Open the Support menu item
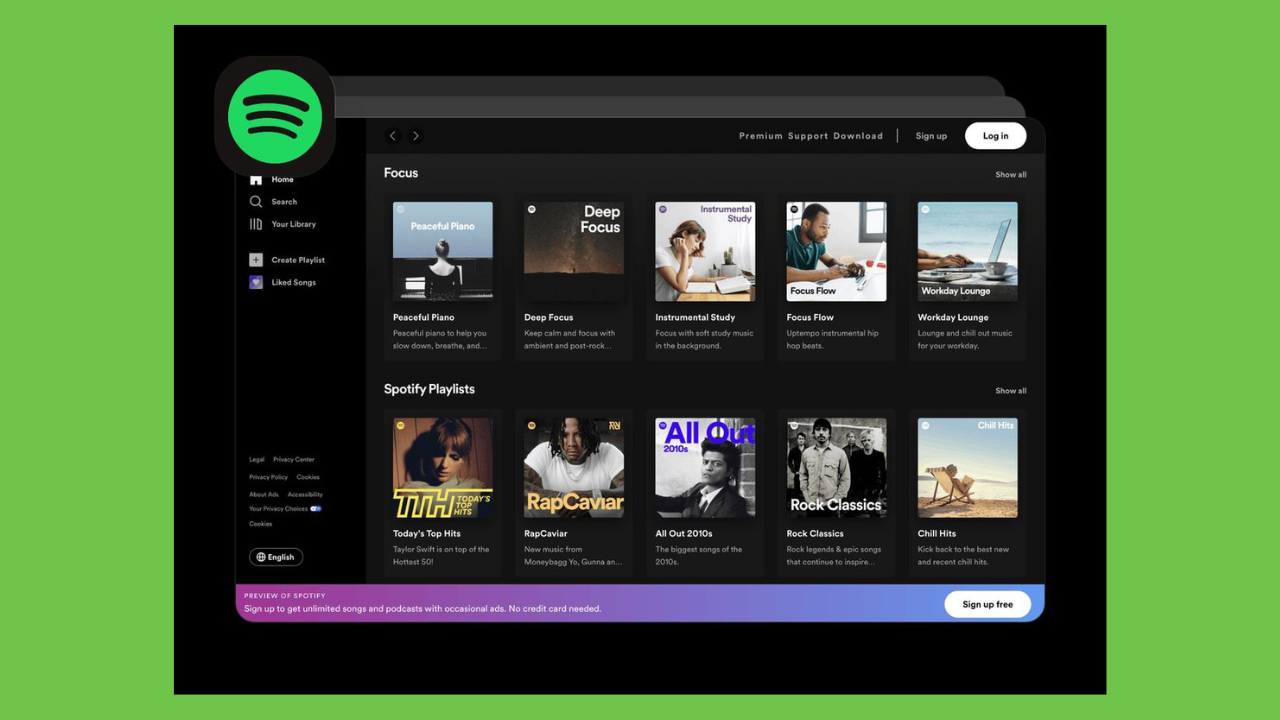Image resolution: width=1280 pixels, height=720 pixels. pos(807,136)
